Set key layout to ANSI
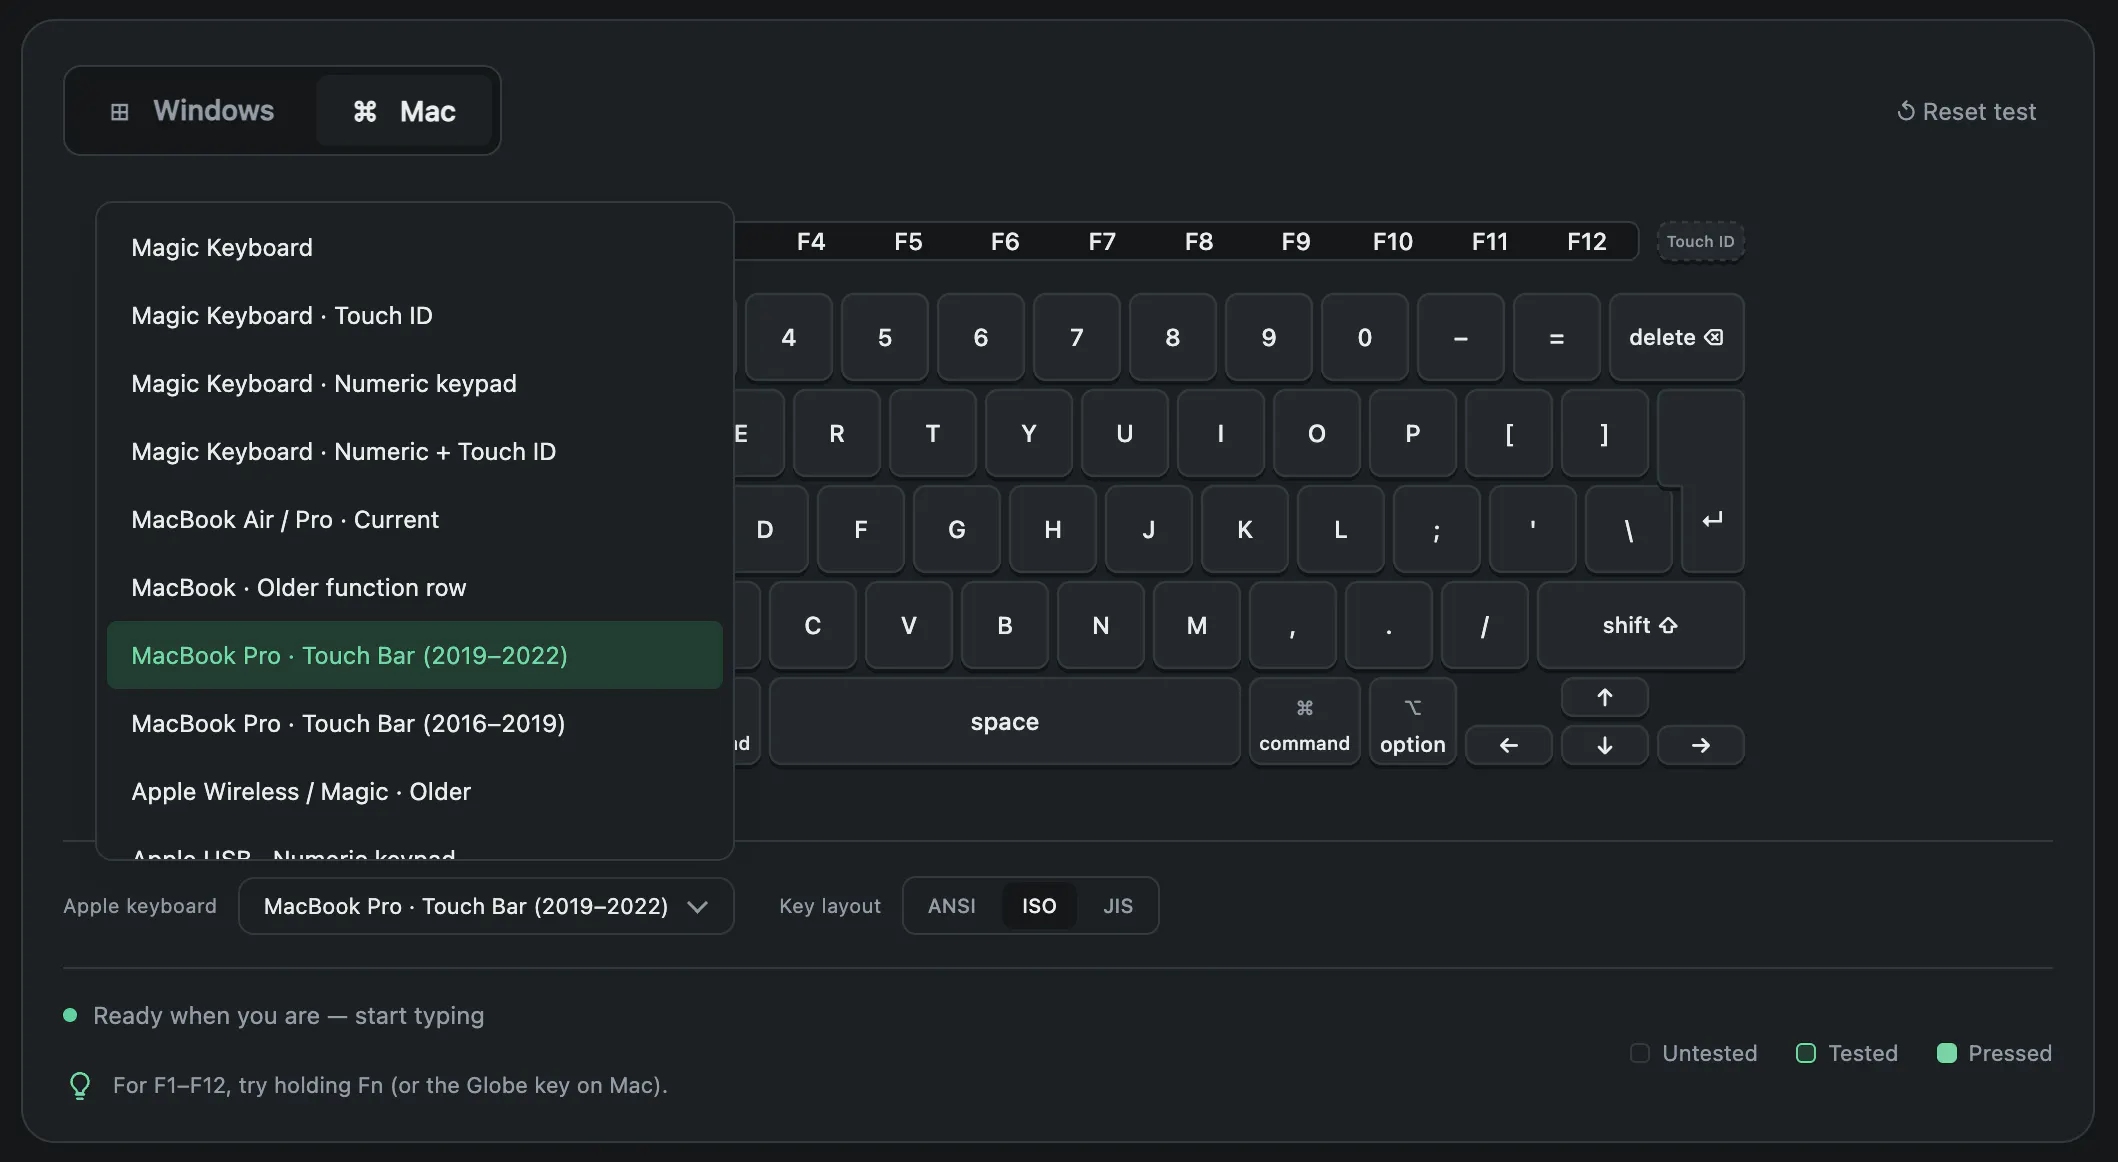 [951, 906]
